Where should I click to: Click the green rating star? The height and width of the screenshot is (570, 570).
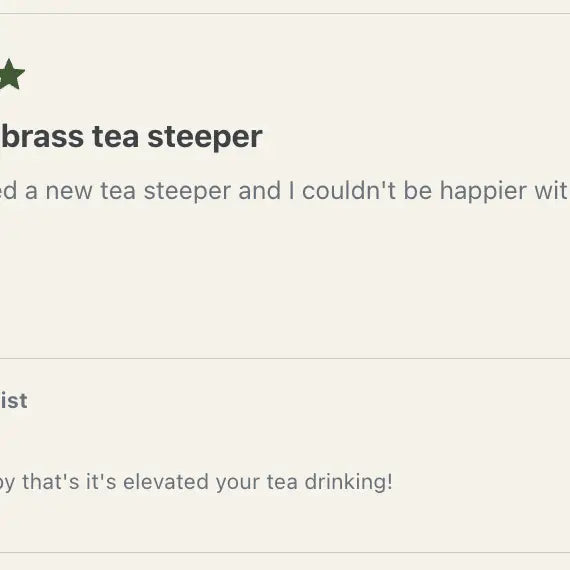click(x=11, y=75)
